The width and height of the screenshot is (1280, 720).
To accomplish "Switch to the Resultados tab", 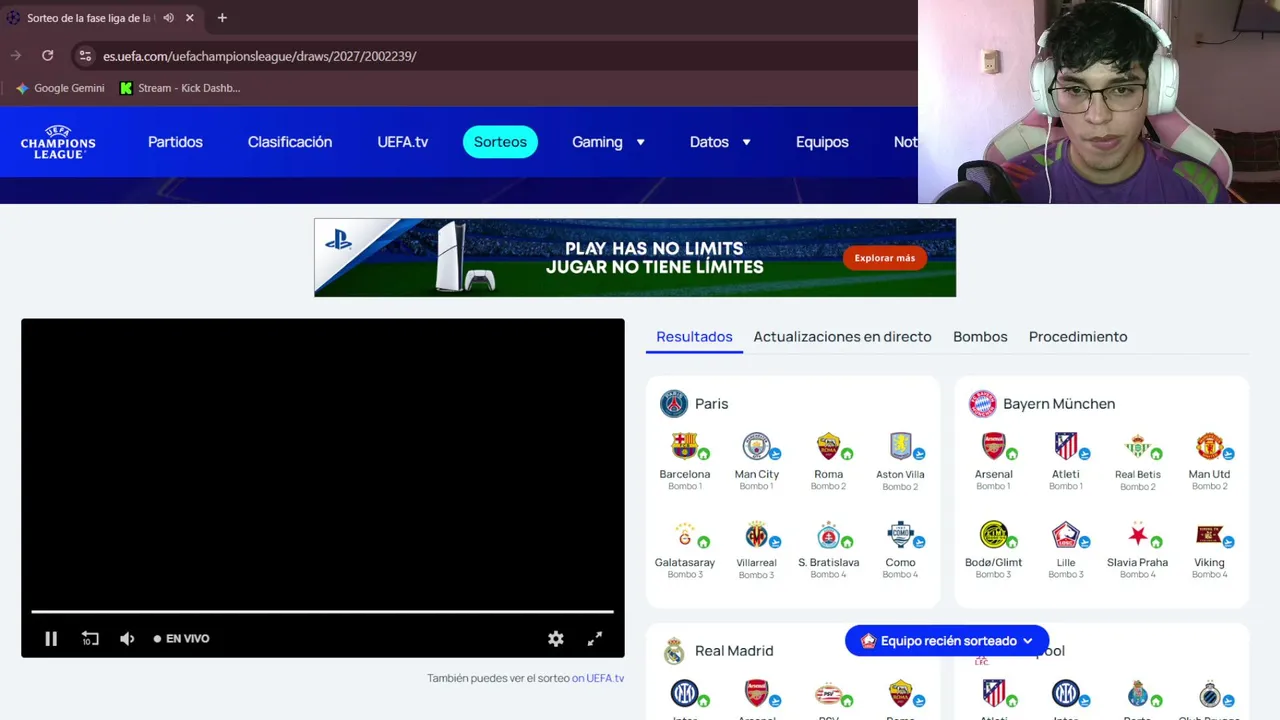I will 694,337.
